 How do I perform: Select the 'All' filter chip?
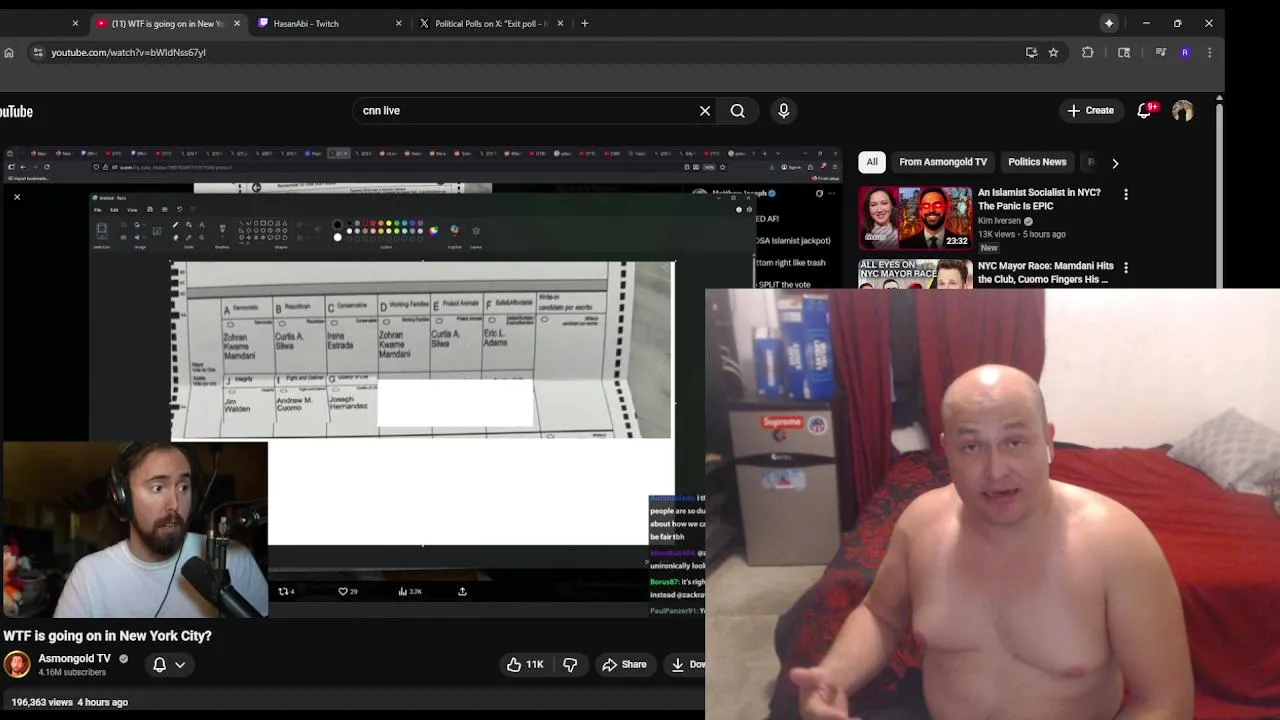pyautogui.click(x=872, y=162)
